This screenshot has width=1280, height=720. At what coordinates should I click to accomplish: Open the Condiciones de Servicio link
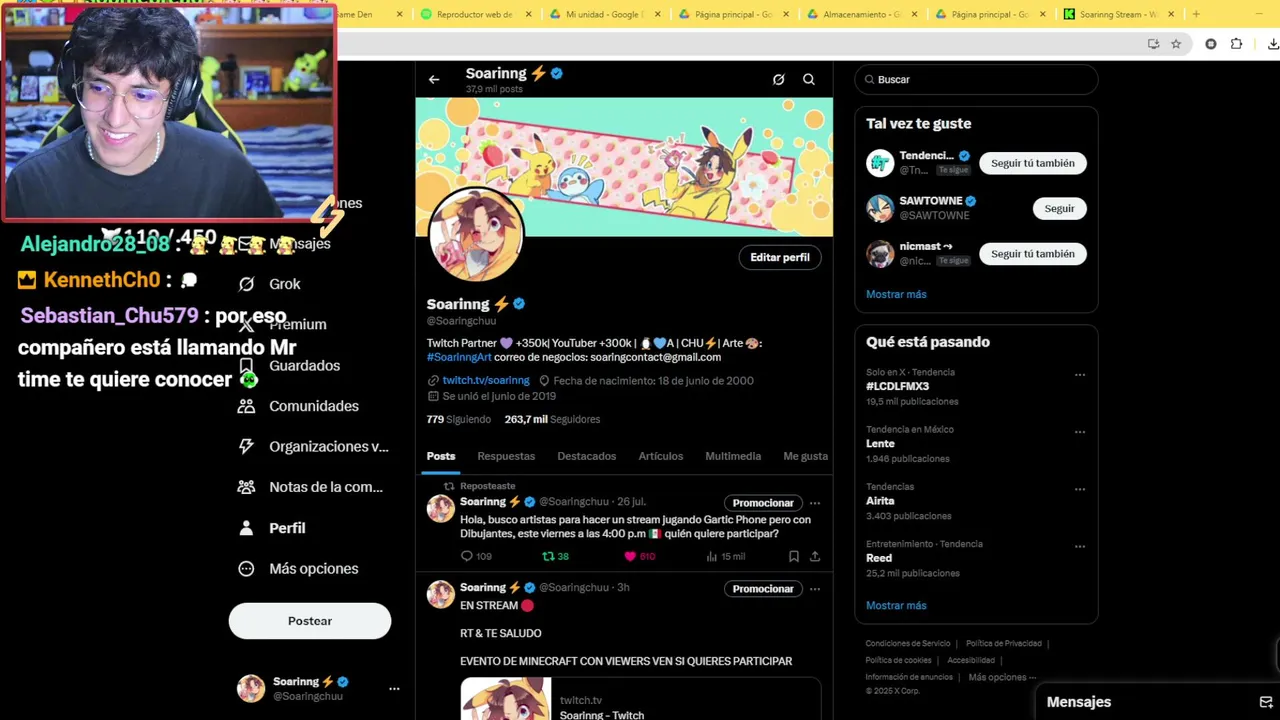pyautogui.click(x=908, y=644)
